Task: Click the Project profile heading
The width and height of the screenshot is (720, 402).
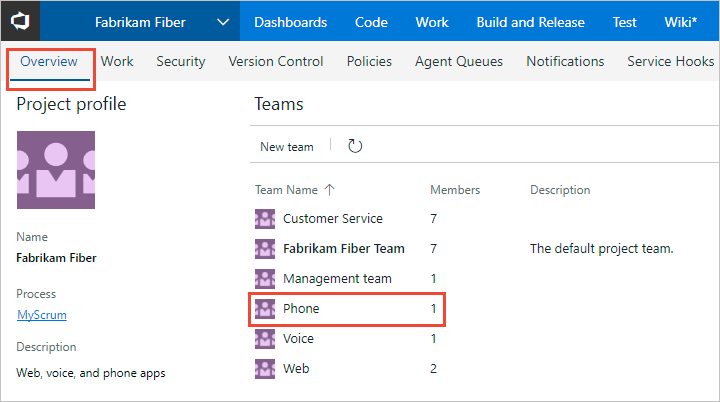Action: pyautogui.click(x=71, y=104)
